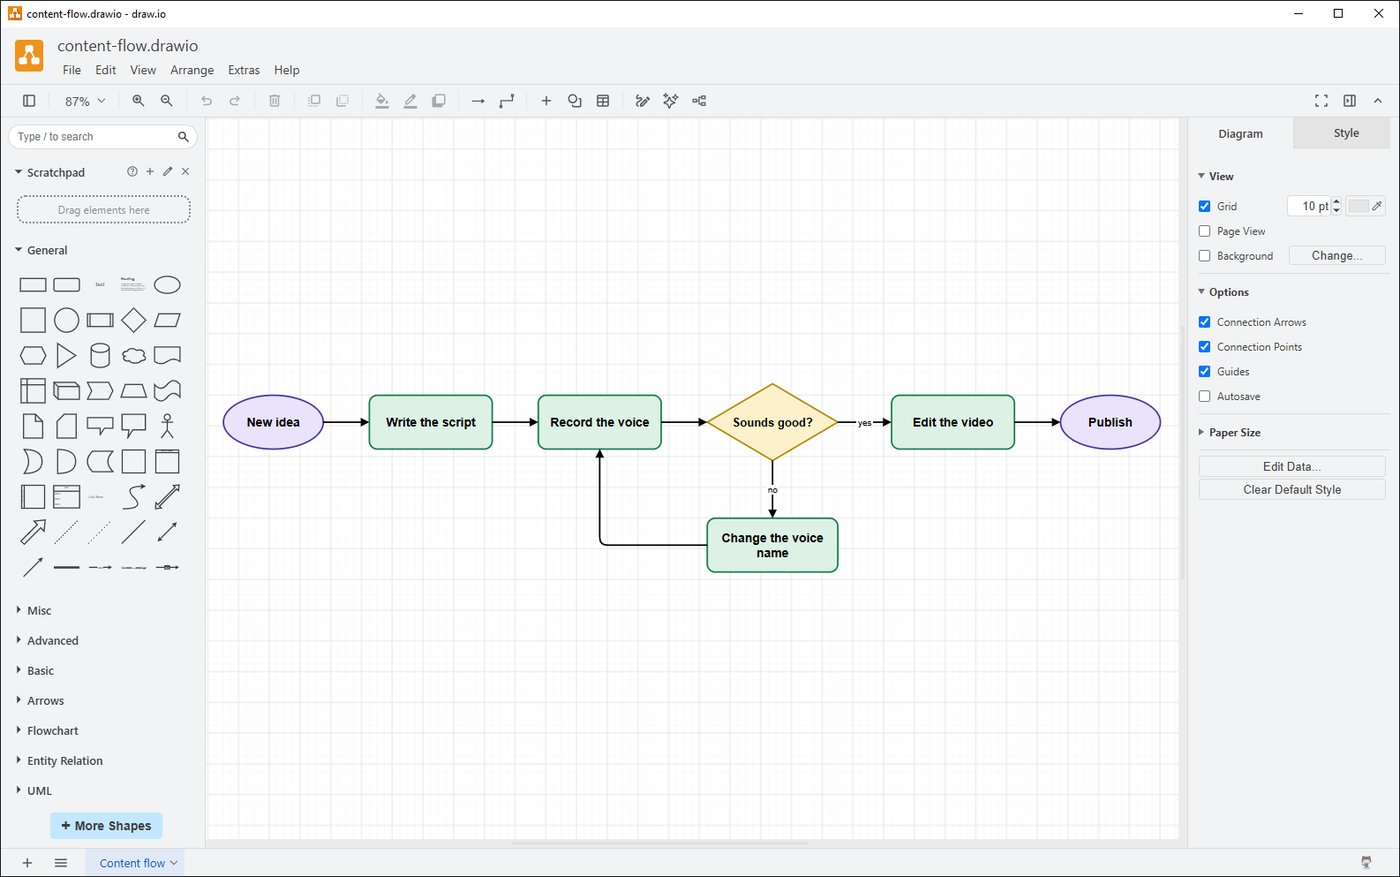Expand the Paper Size section
The width and height of the screenshot is (1400, 877).
(x=1229, y=432)
